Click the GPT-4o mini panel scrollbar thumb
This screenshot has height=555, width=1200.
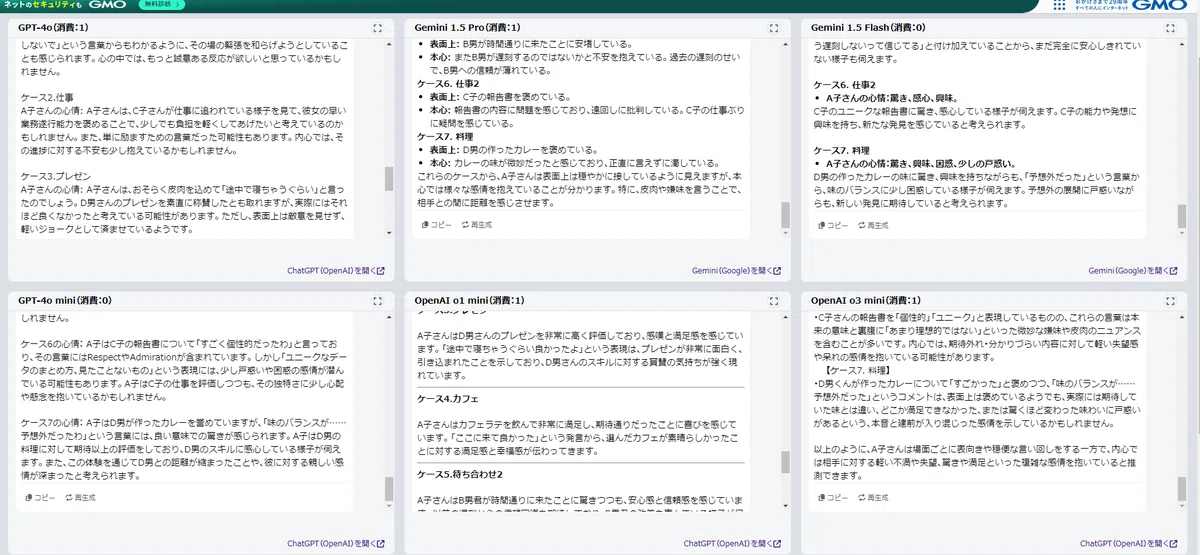(x=389, y=489)
